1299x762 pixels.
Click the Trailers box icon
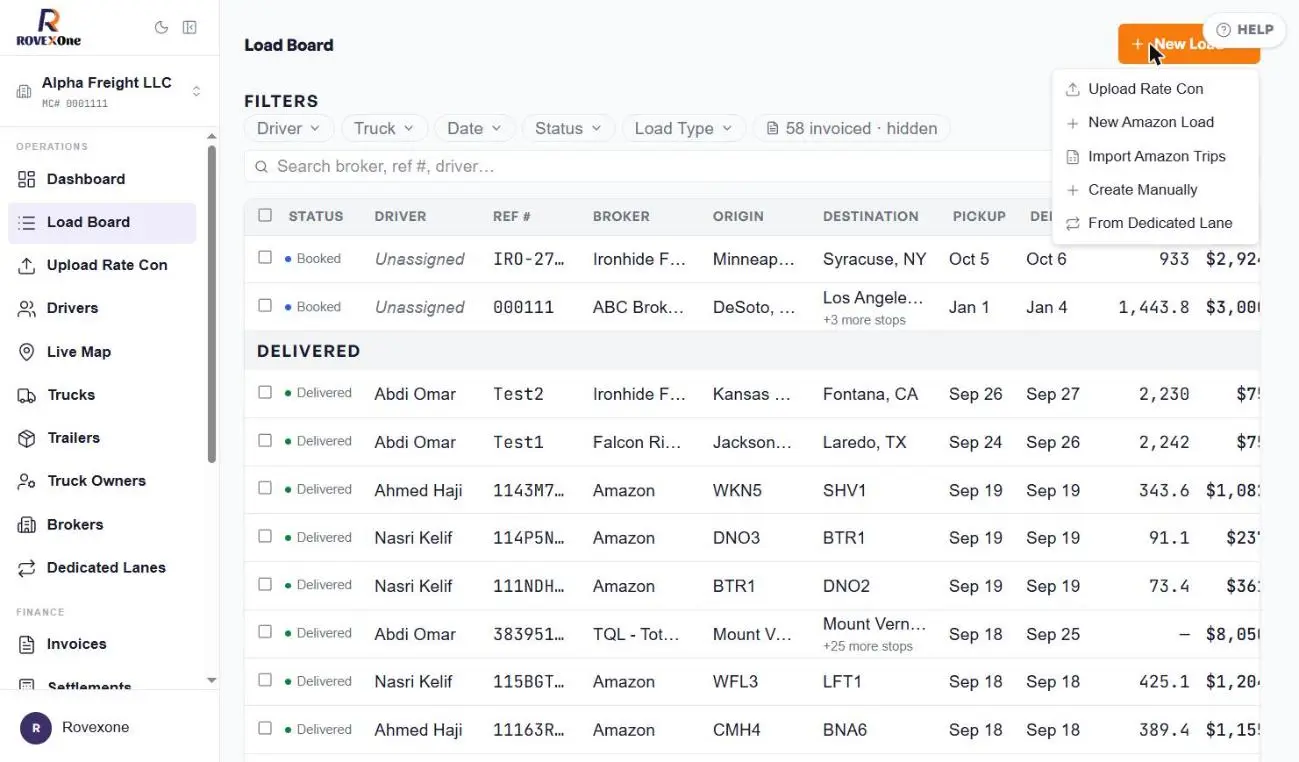tap(27, 438)
